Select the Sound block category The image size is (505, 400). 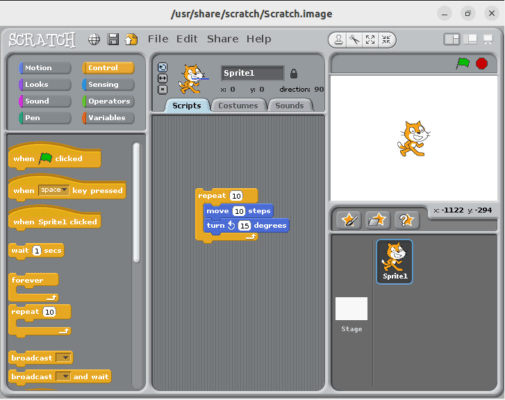click(45, 101)
